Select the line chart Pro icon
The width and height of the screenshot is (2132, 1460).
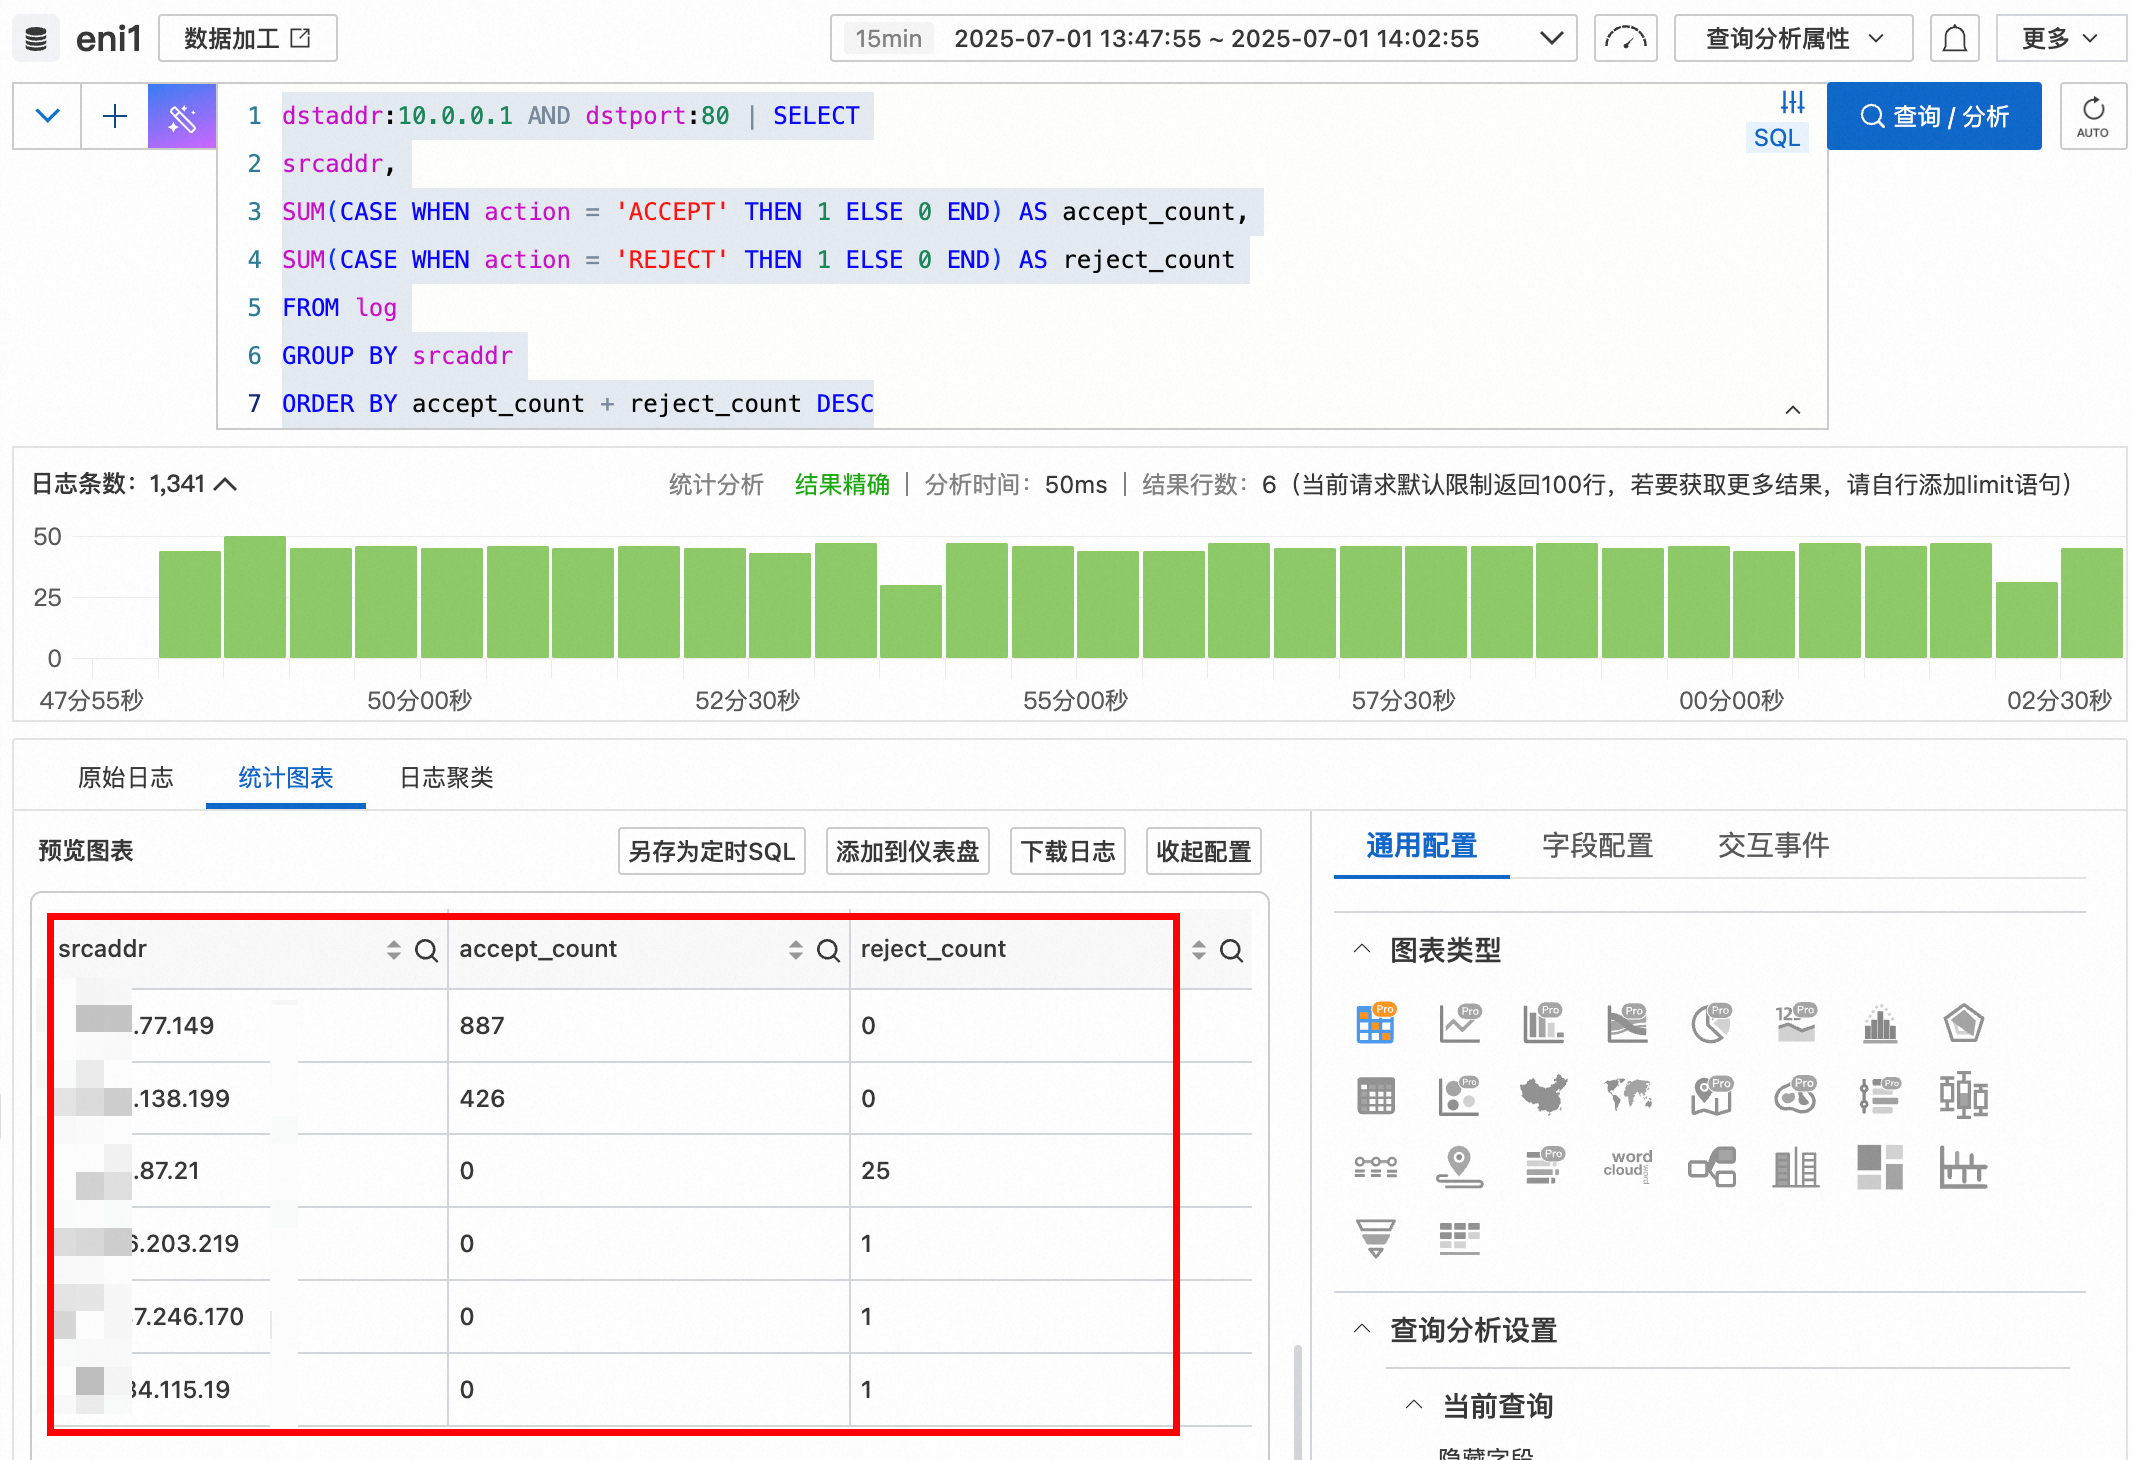(1460, 1023)
